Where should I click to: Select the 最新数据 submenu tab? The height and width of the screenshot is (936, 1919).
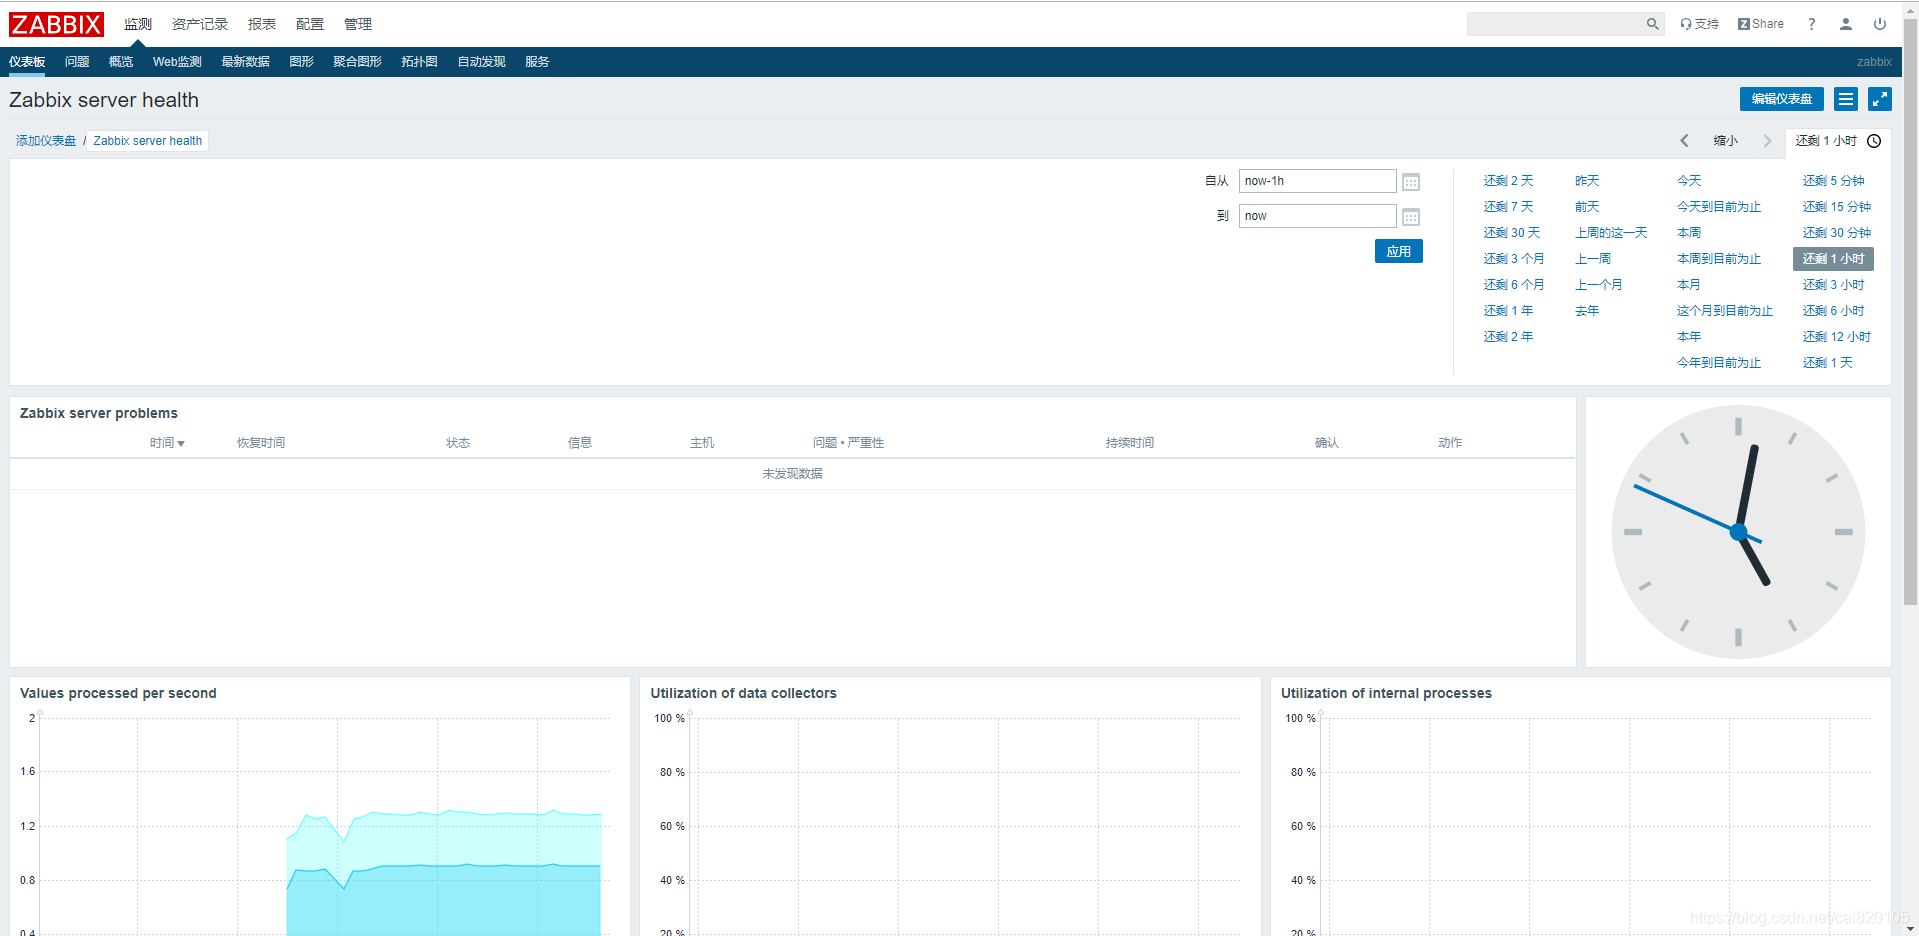coord(245,62)
